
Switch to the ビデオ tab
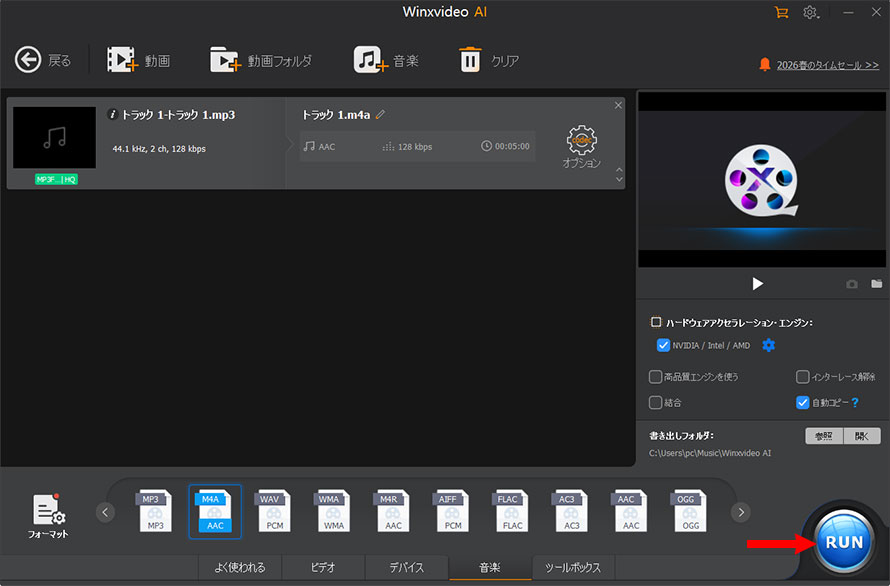pos(323,568)
